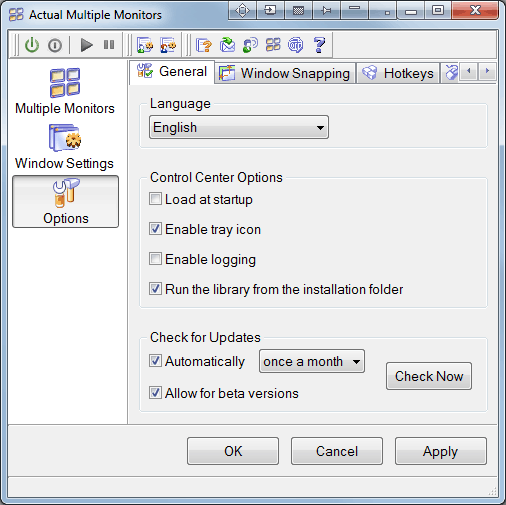Click the Check Now button
506x505 pixels.
coord(429,376)
